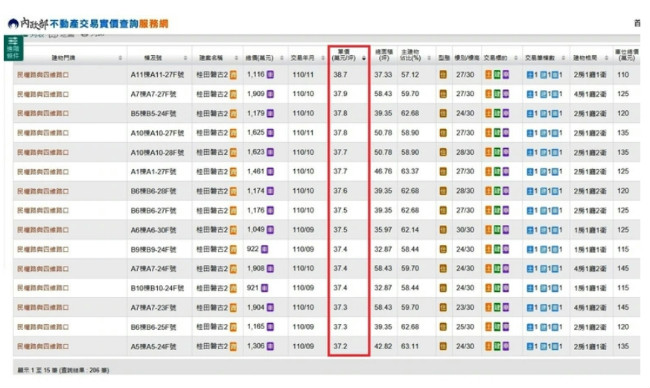This screenshot has width=650, height=388.
Task: Click the middle blue building-count icon in the A7-27F row
Action: 543,95
